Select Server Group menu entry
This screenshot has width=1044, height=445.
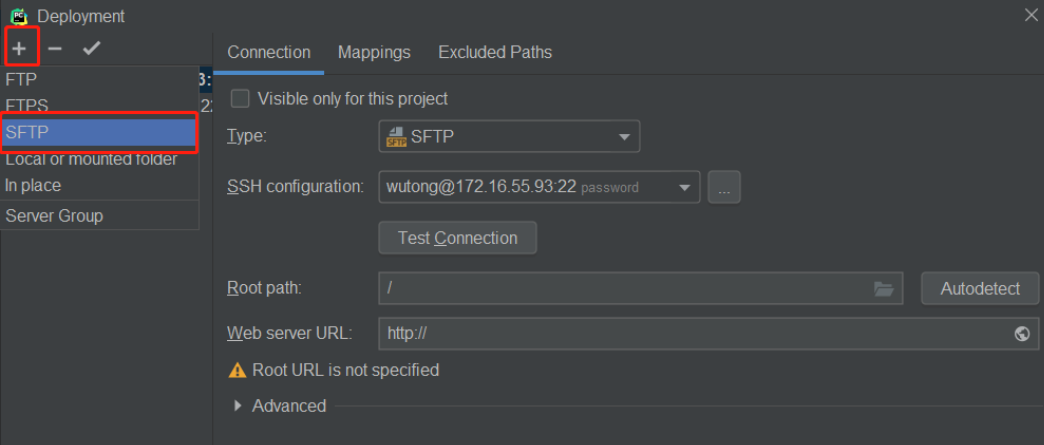click(x=54, y=216)
